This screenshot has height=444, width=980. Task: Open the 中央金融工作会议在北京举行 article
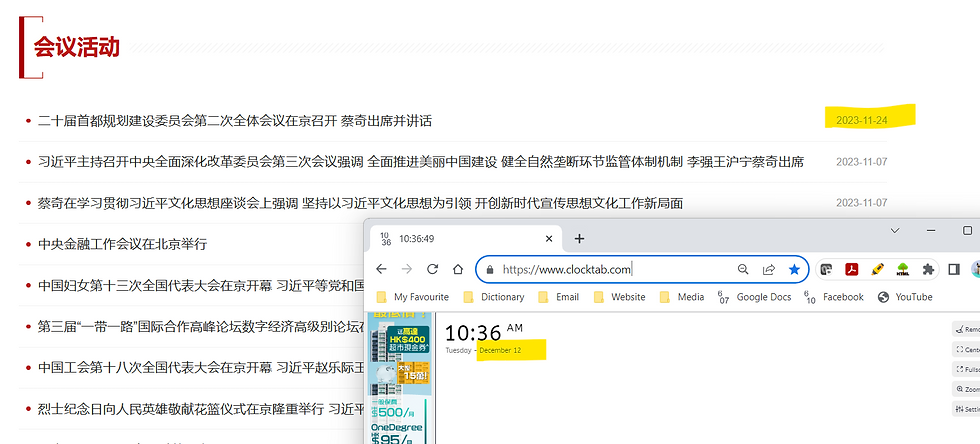122,244
